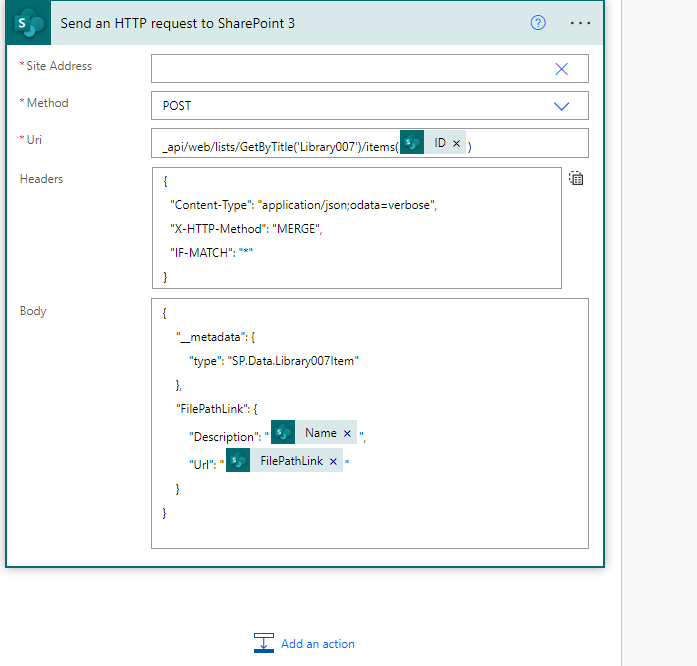This screenshot has height=666, width=697.
Task: Remove the FilePathLink token from Url
Action: [x=333, y=461]
